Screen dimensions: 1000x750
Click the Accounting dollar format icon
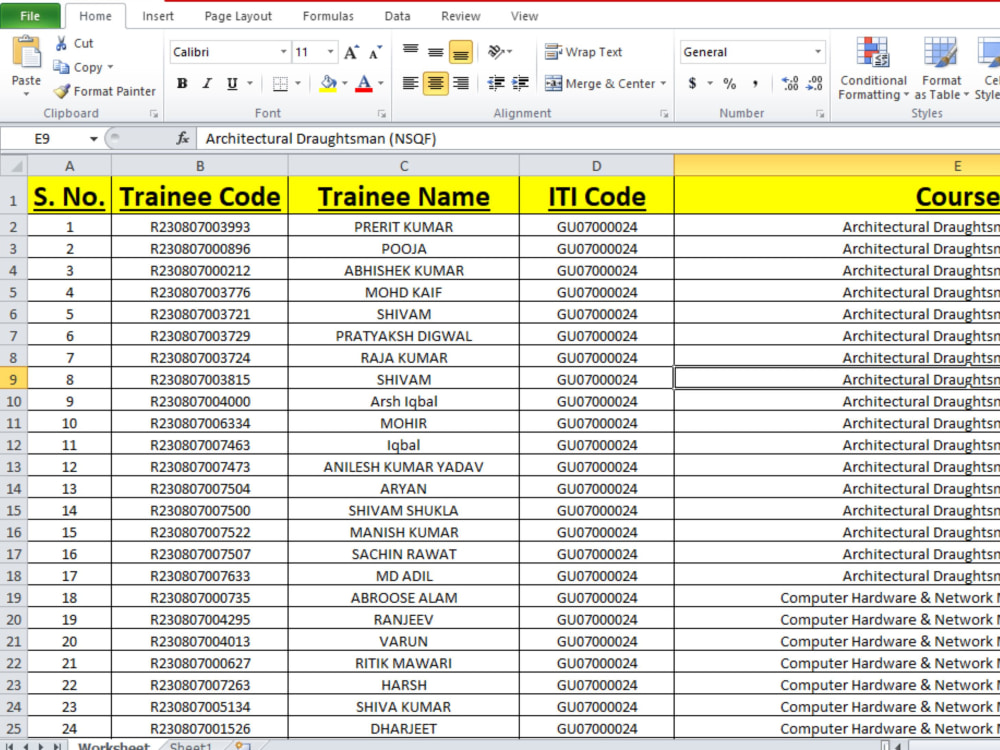pos(693,83)
